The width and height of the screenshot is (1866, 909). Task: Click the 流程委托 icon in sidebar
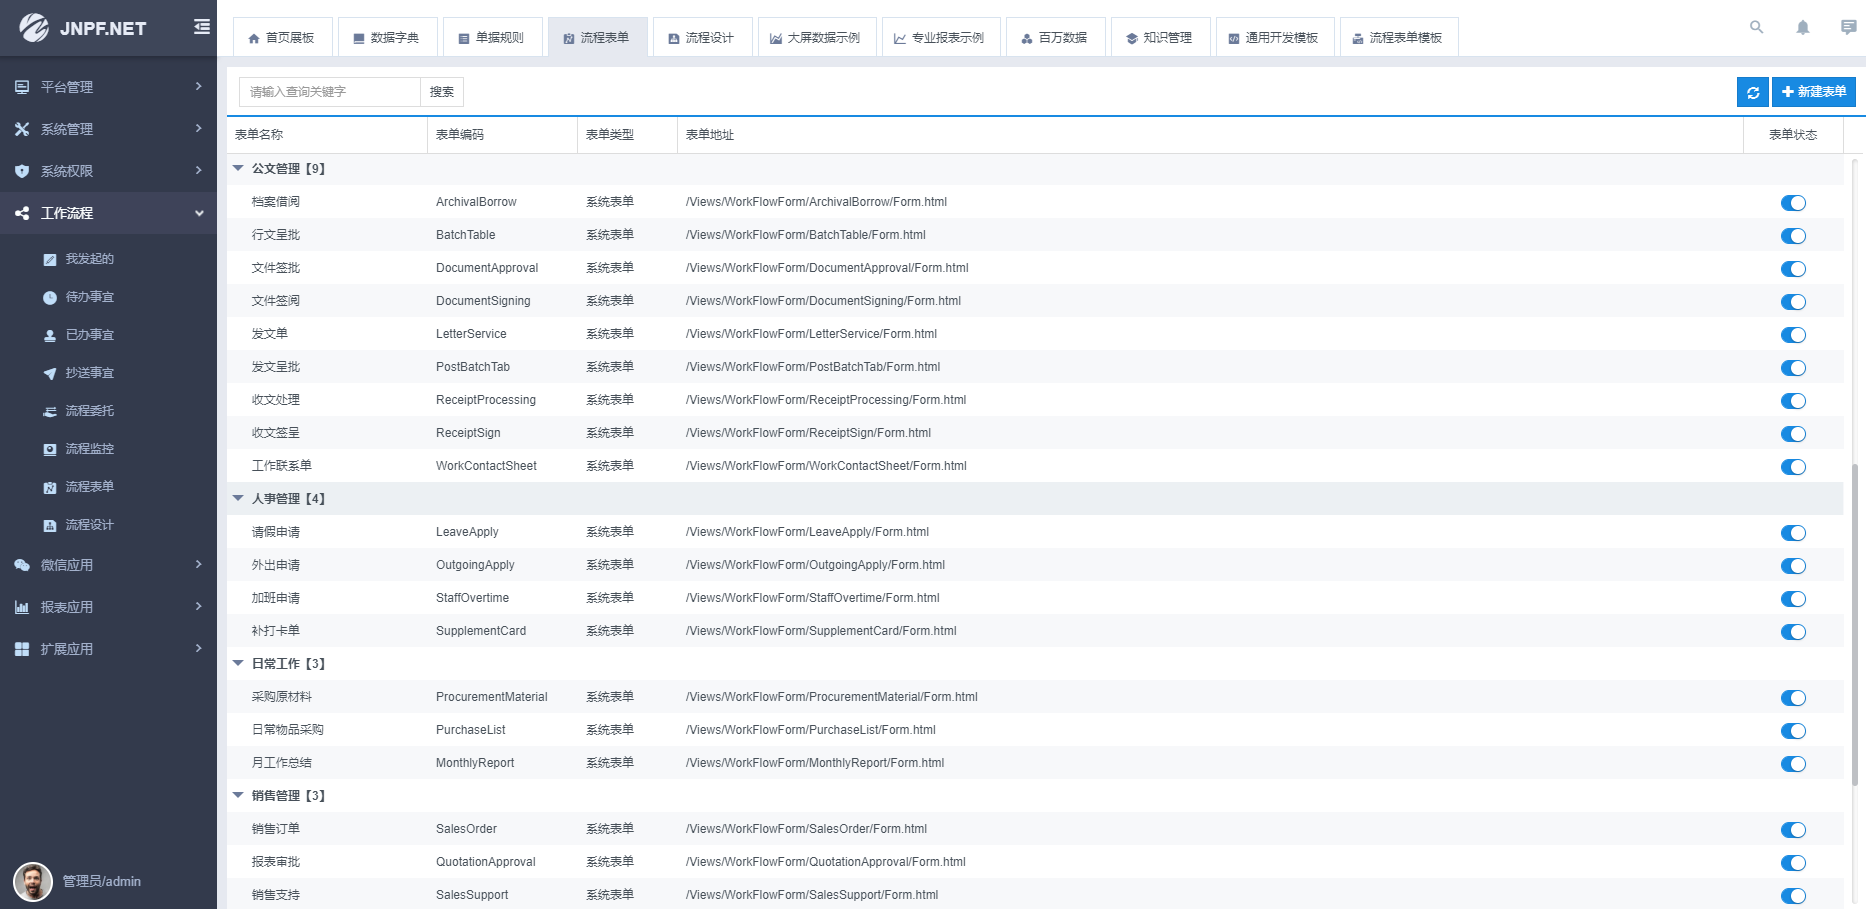[x=50, y=411]
